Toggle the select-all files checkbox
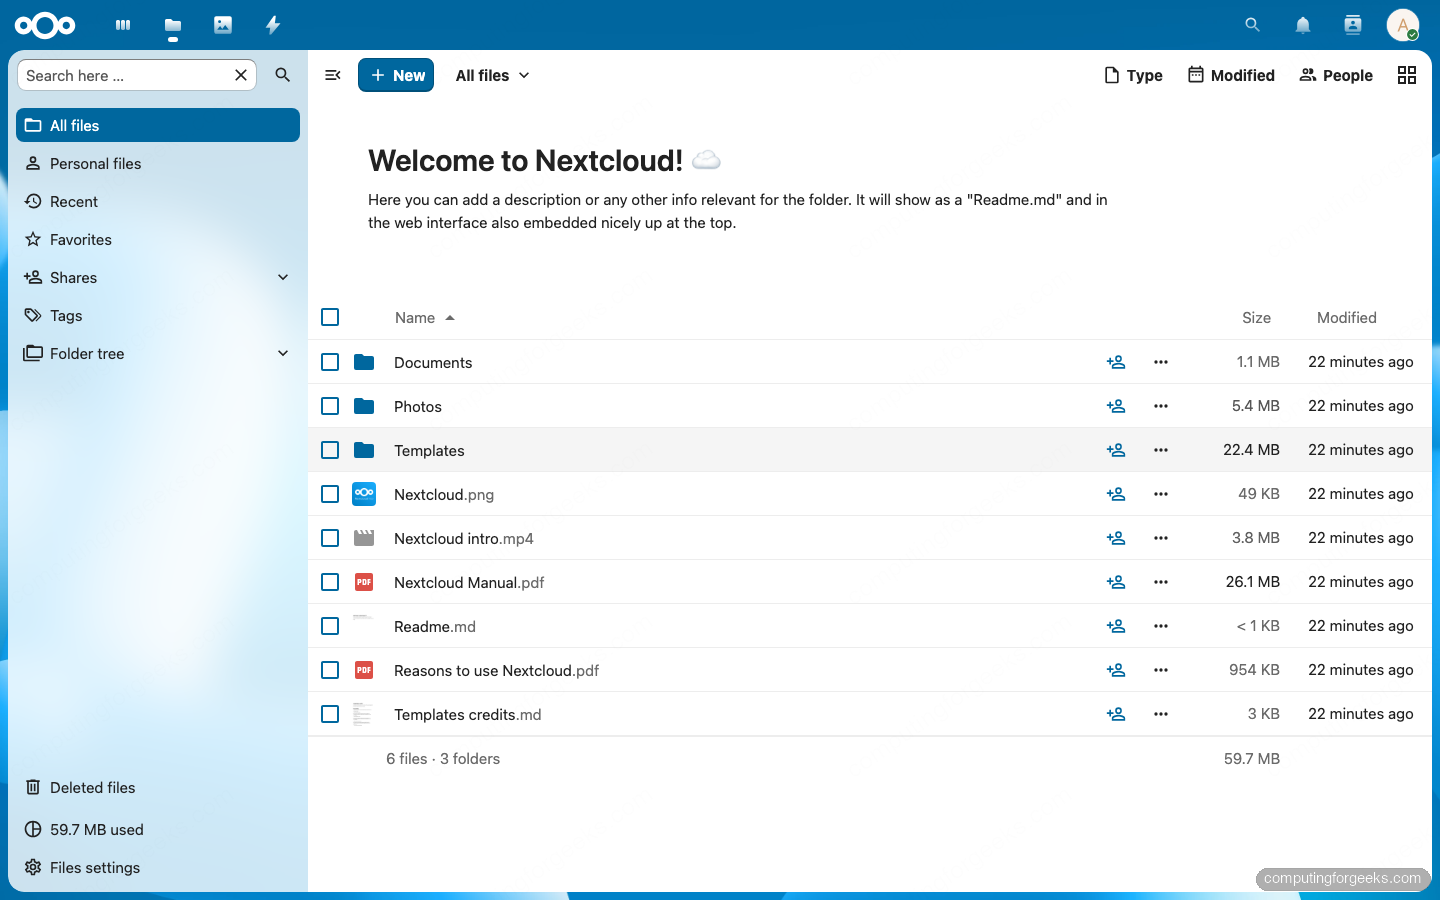Screen dimensions: 1440x900 coord(330,317)
